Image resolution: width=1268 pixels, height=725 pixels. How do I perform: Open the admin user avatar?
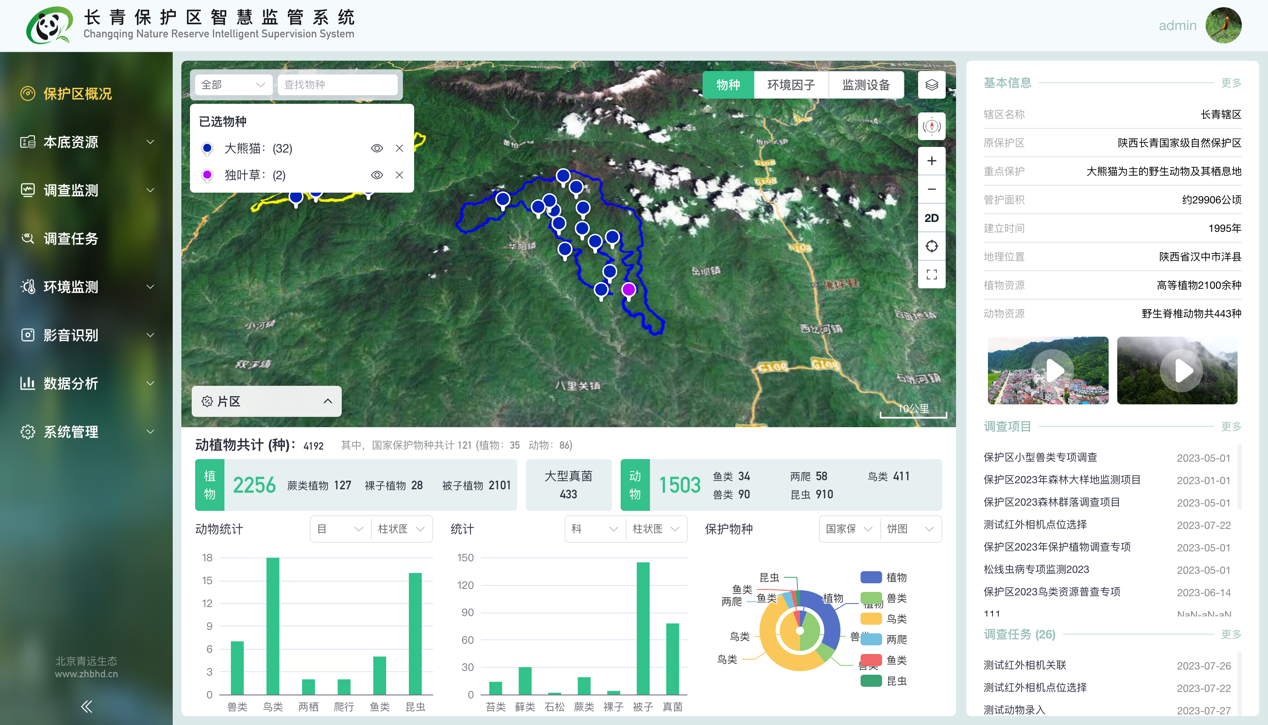point(1224,25)
